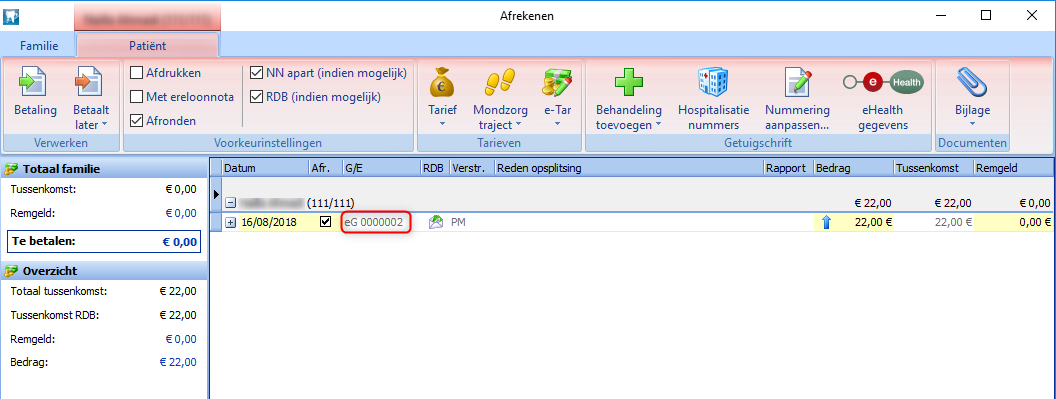
Task: Toggle RDB (indien mogelijk) checkbox
Action: coord(257,97)
